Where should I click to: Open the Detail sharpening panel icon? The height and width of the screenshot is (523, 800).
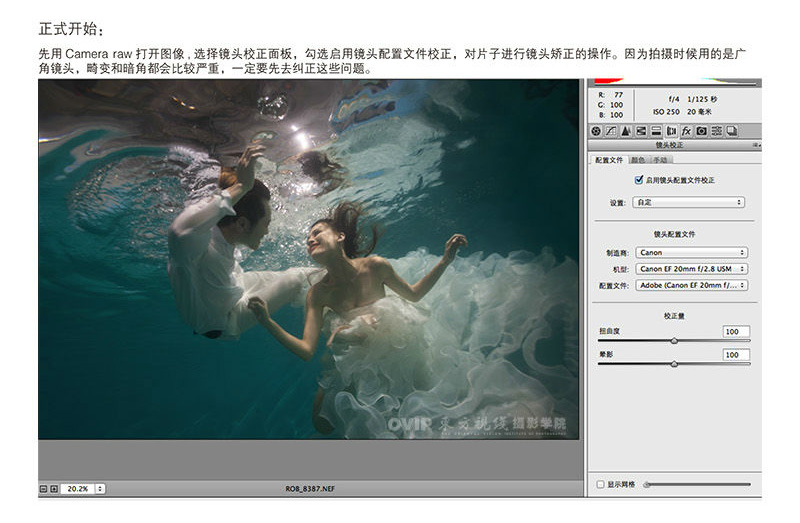[626, 131]
